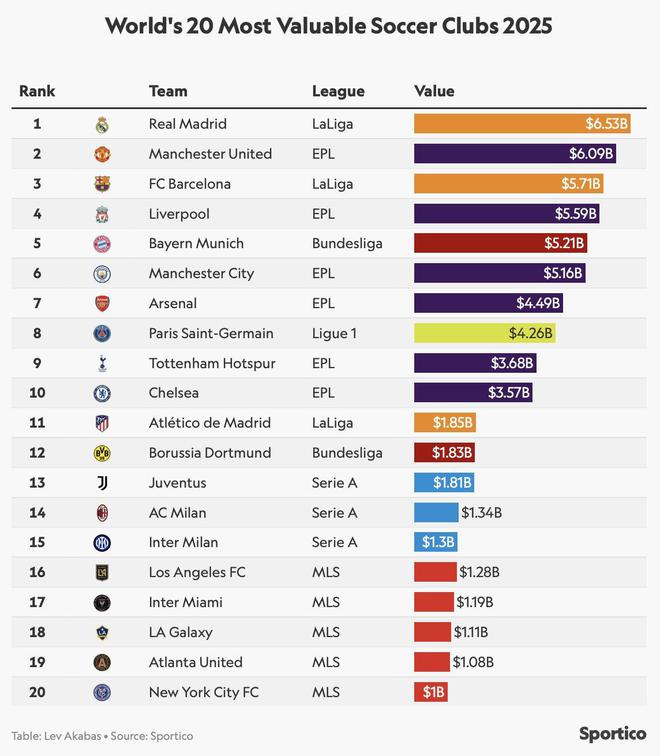Click the Real Madrid club crest
The height and width of the screenshot is (756, 660).
pyautogui.click(x=101, y=124)
